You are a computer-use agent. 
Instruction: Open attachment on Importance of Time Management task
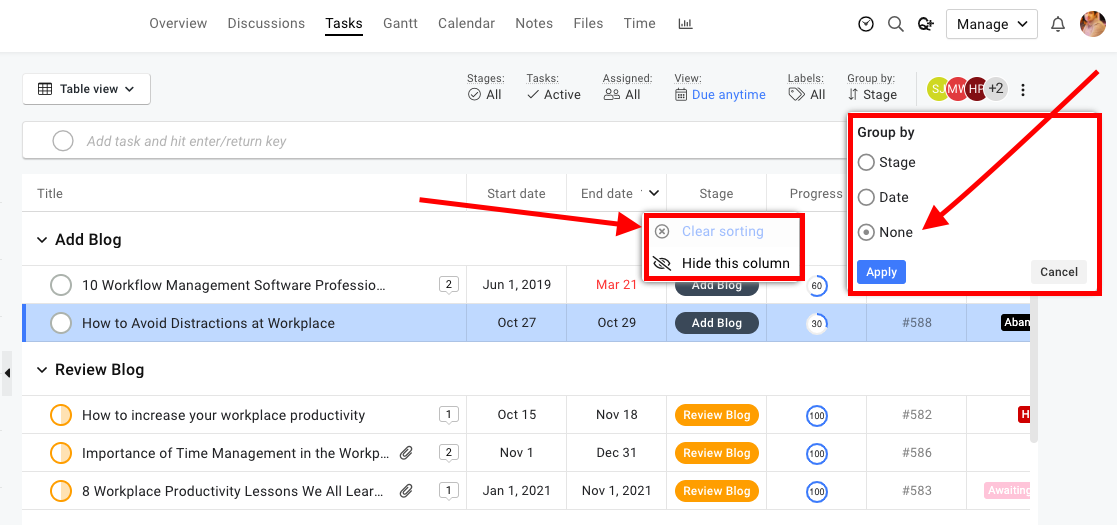[406, 453]
